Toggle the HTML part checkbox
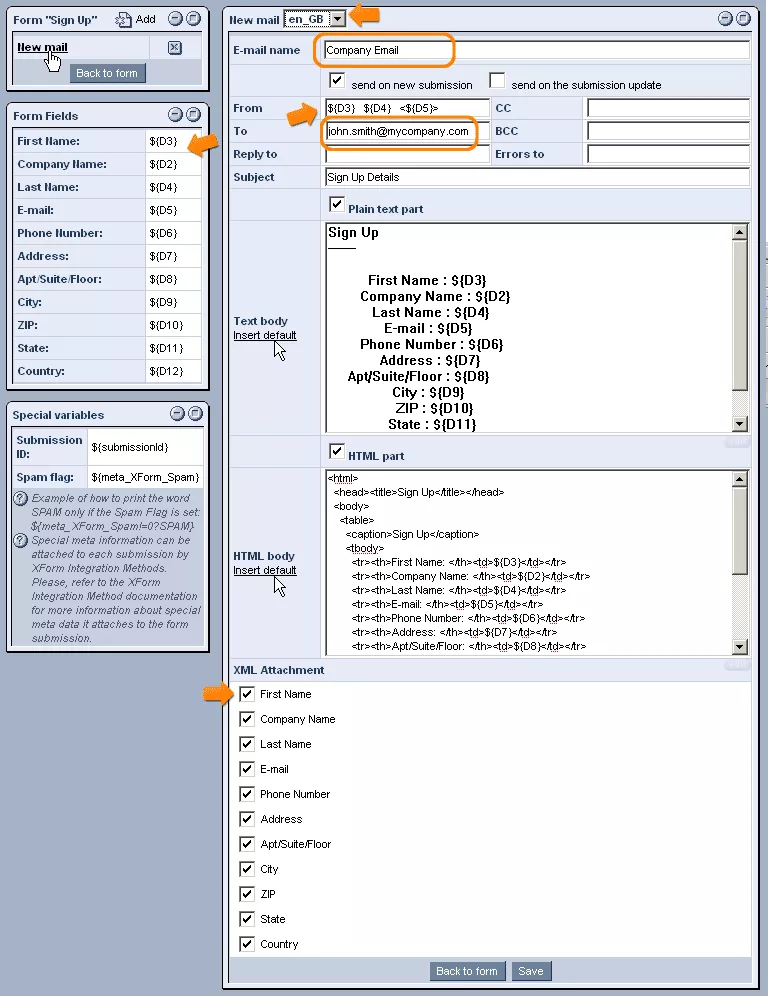This screenshot has height=996, width=768. tap(337, 452)
